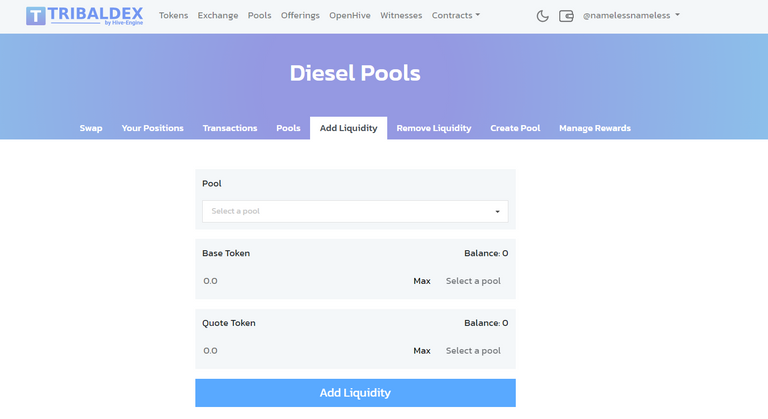
Task: Toggle dark mode with the moon icon
Action: (x=542, y=16)
